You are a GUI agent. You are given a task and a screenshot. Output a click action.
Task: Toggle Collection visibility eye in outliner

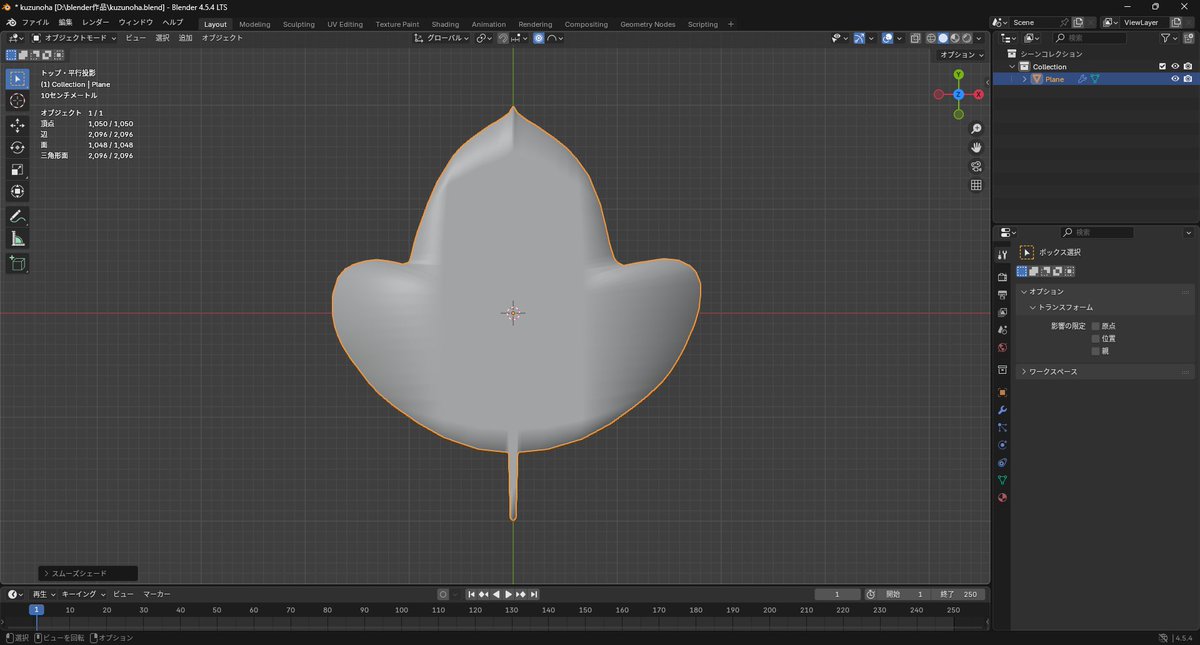coord(1175,66)
